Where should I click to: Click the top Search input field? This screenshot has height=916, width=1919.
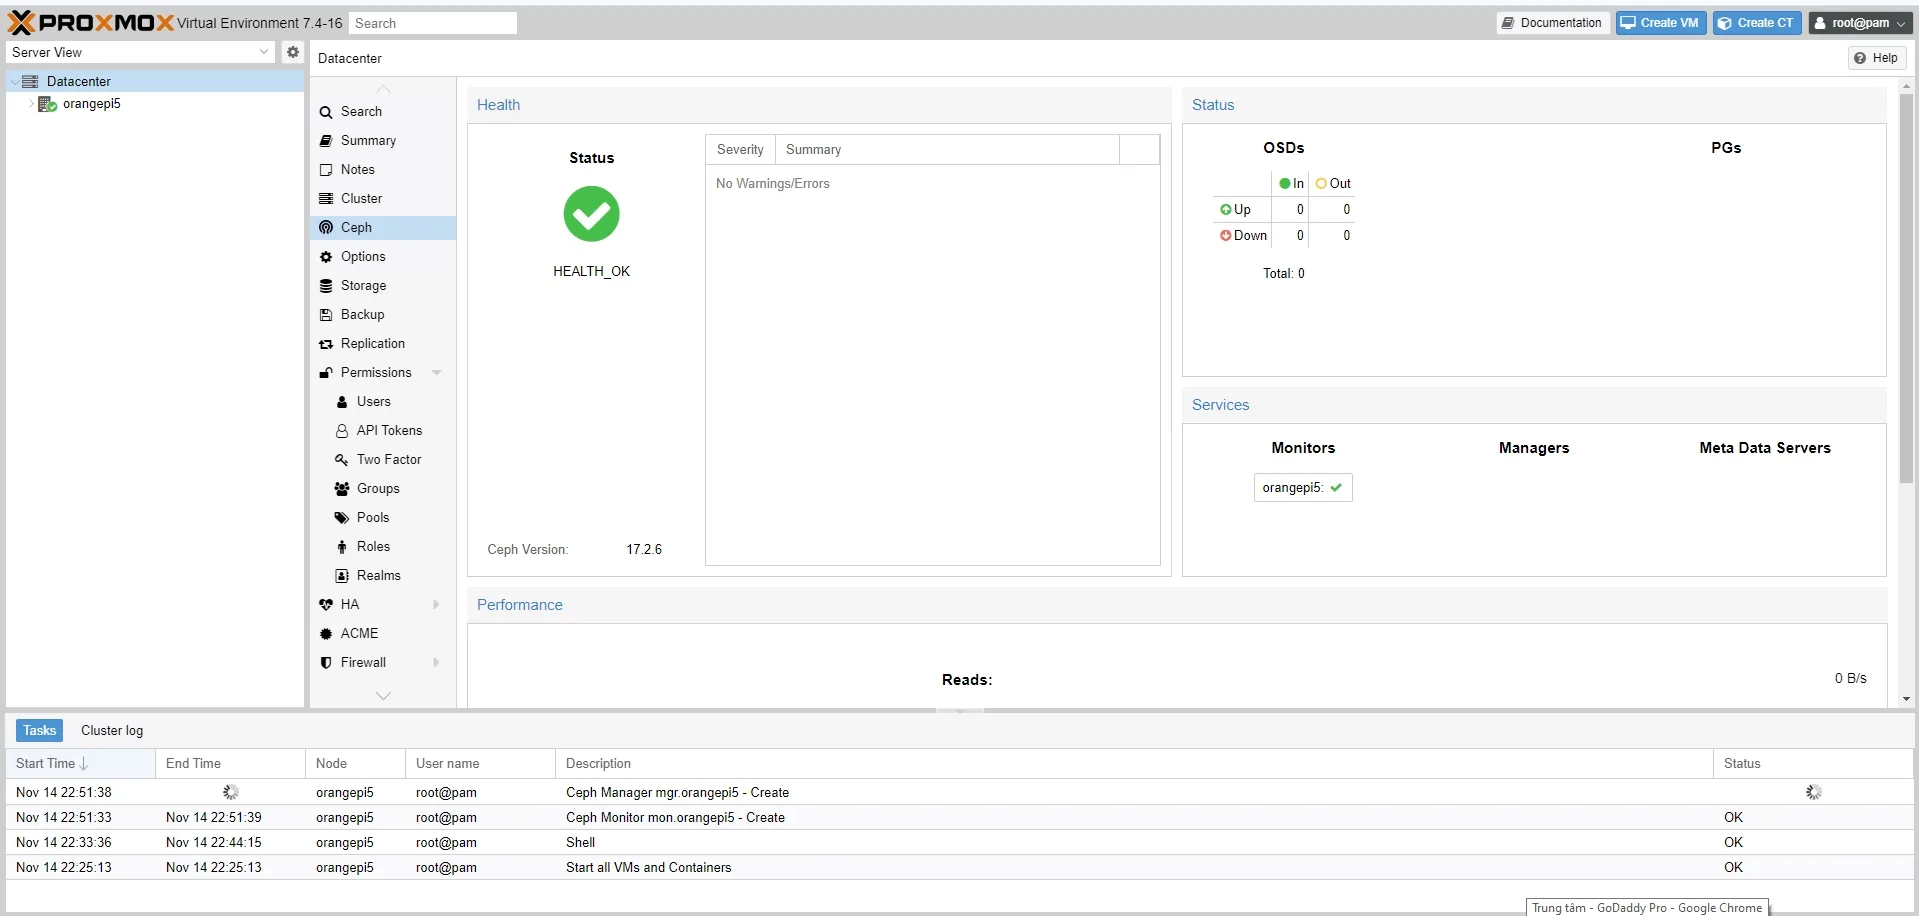tap(432, 23)
